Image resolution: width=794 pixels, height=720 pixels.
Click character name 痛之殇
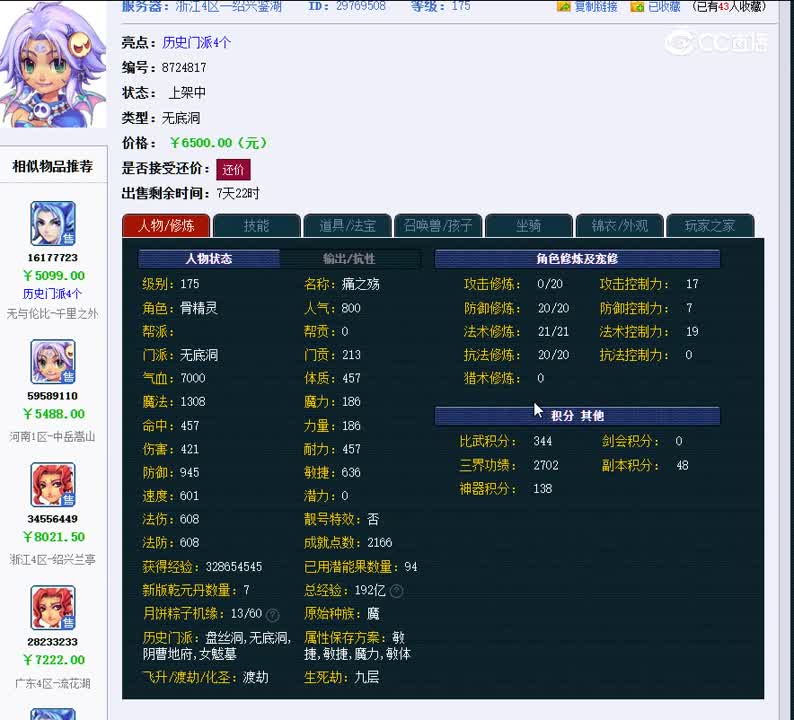(x=361, y=284)
